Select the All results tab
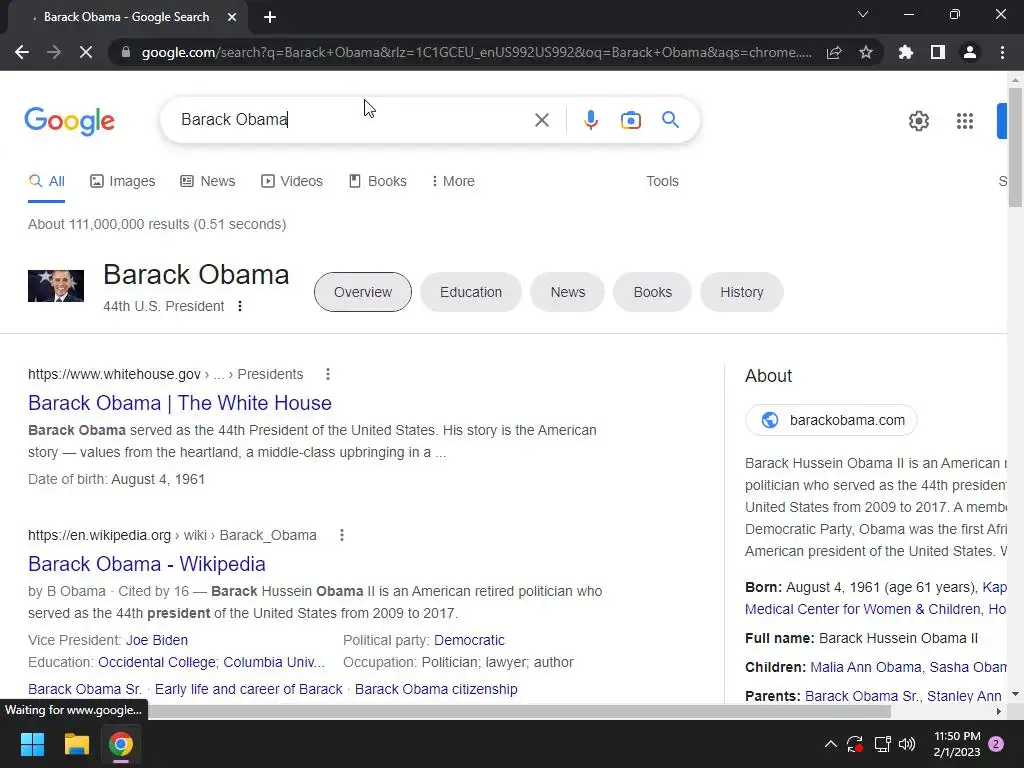Image resolution: width=1024 pixels, height=768 pixels. pos(46,182)
